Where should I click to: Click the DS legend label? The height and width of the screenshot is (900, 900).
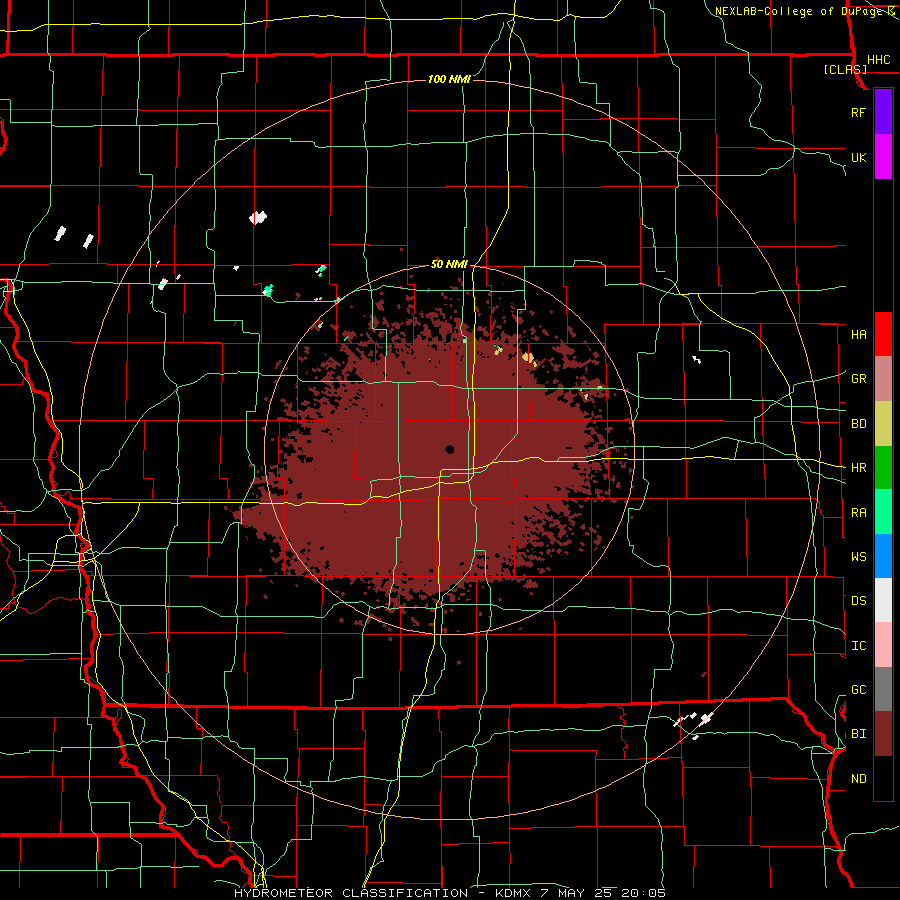tap(858, 601)
